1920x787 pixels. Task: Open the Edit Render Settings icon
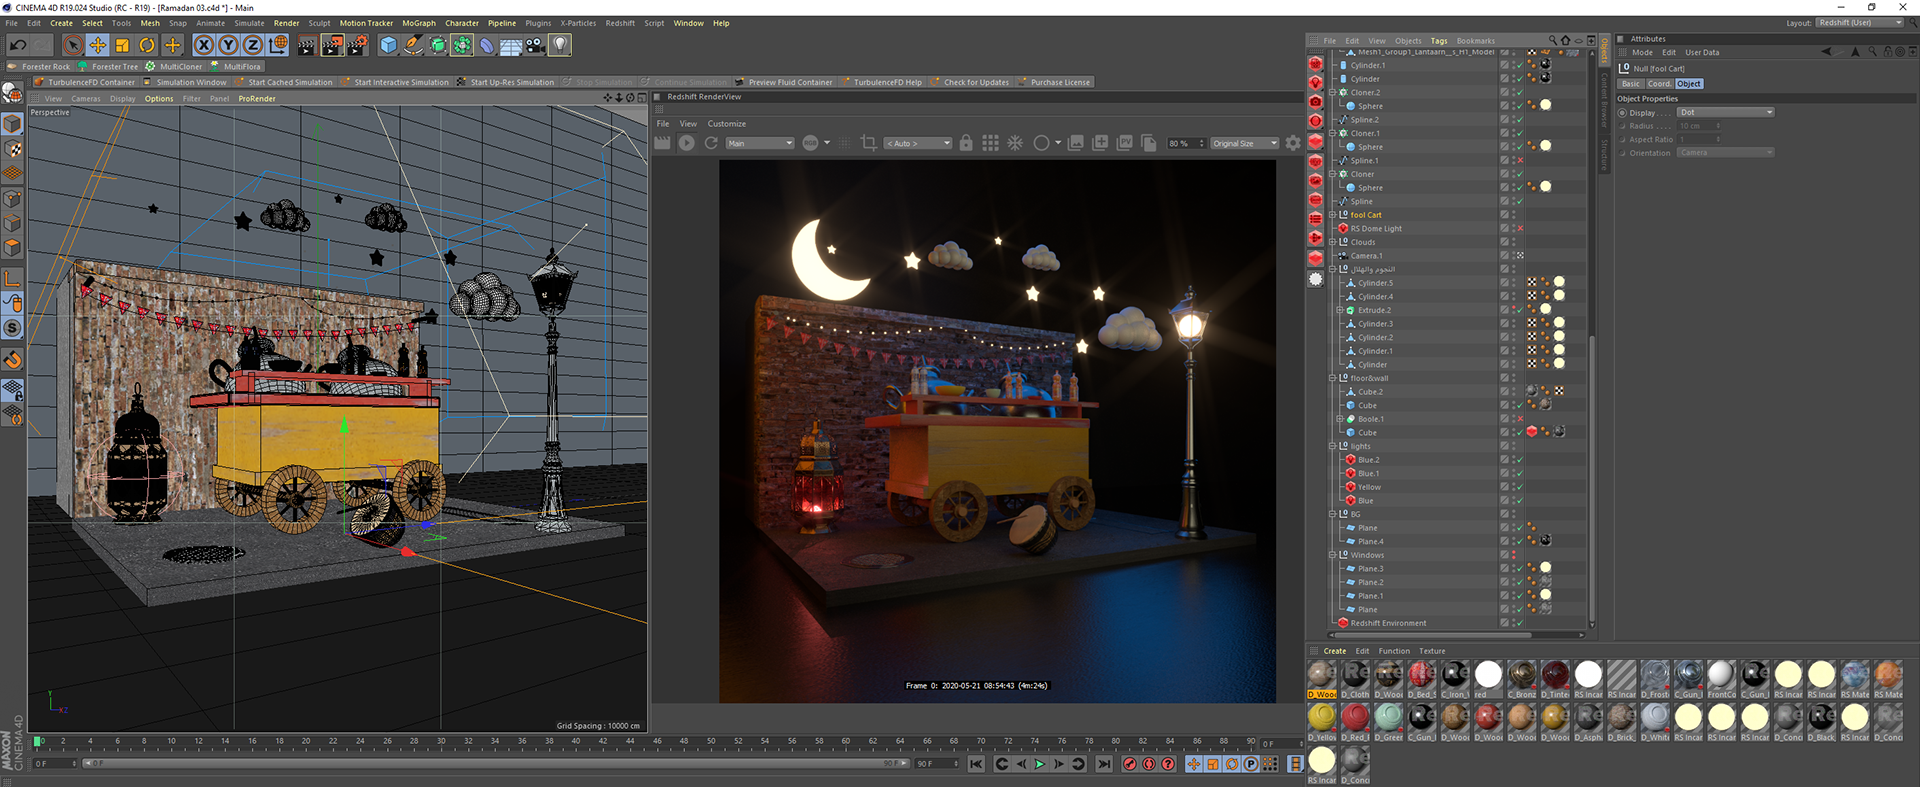(357, 45)
